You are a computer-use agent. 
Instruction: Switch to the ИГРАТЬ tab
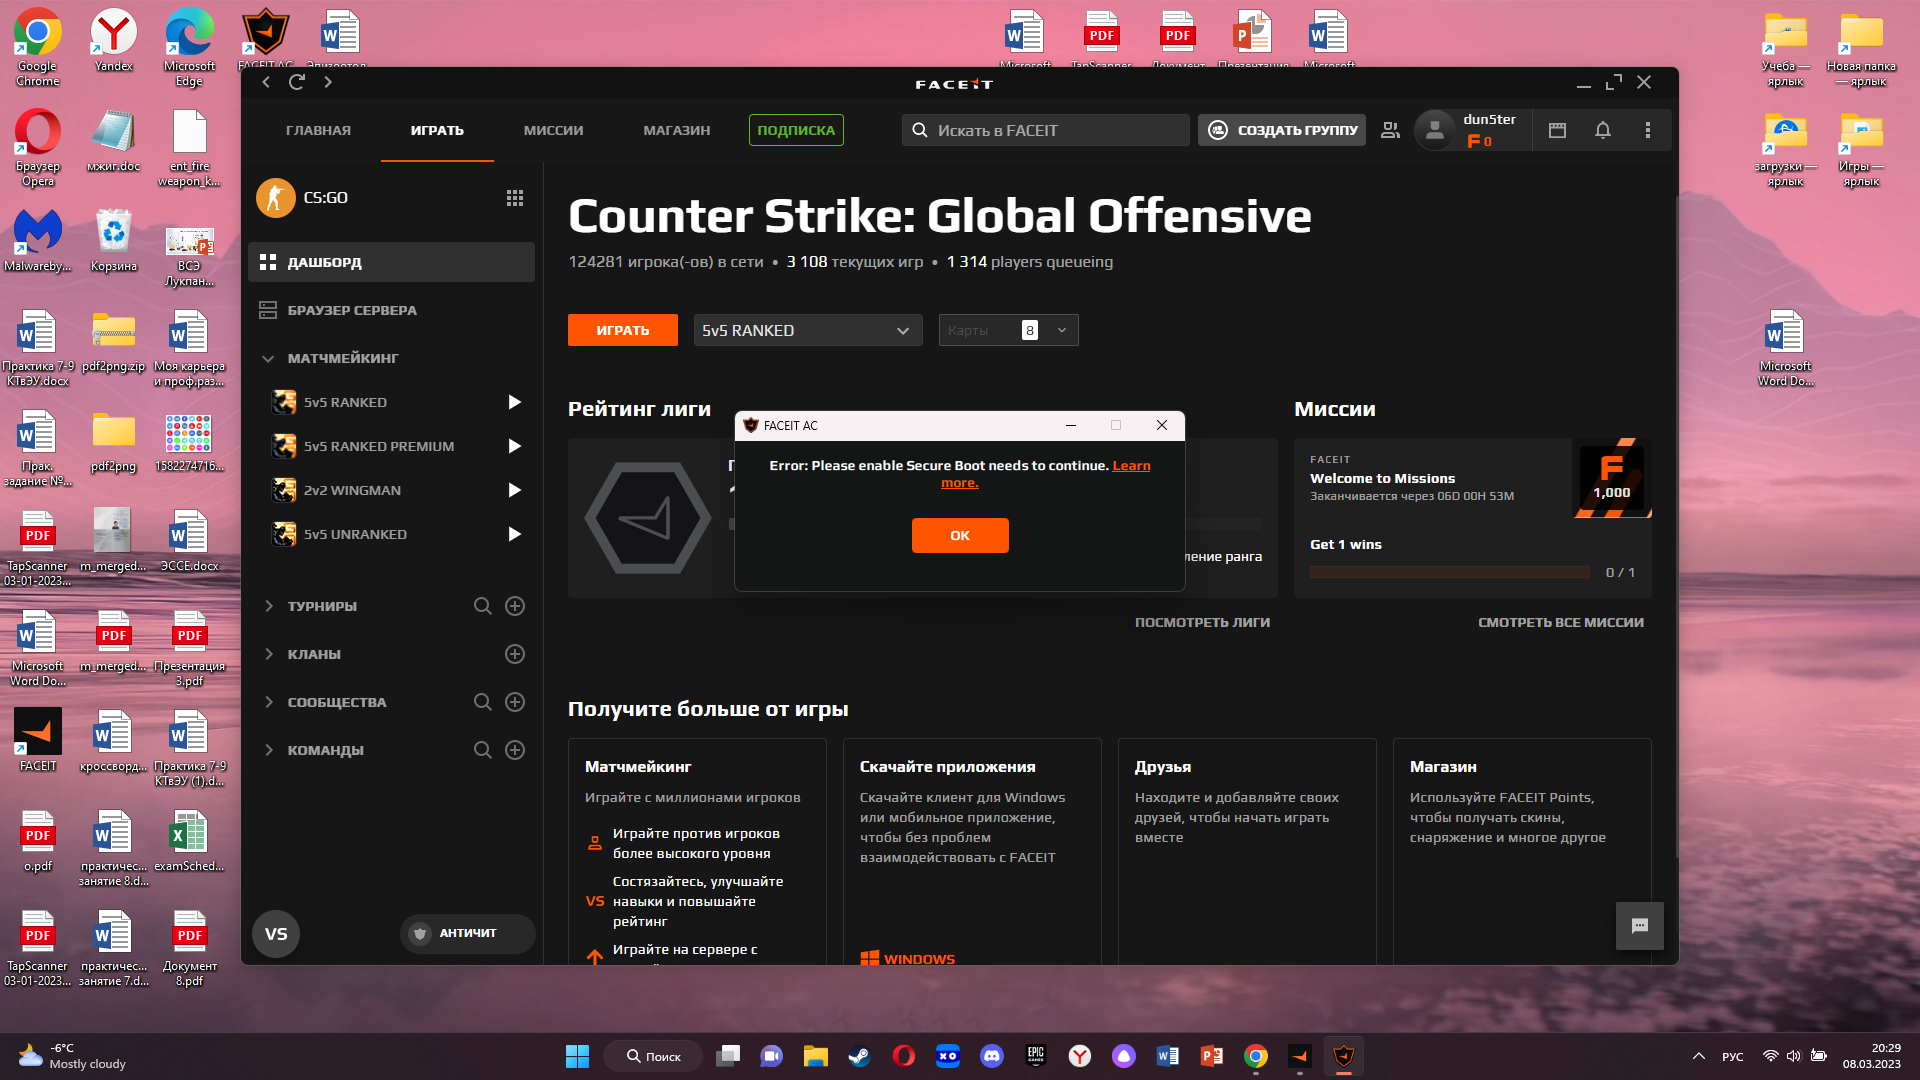tap(437, 130)
